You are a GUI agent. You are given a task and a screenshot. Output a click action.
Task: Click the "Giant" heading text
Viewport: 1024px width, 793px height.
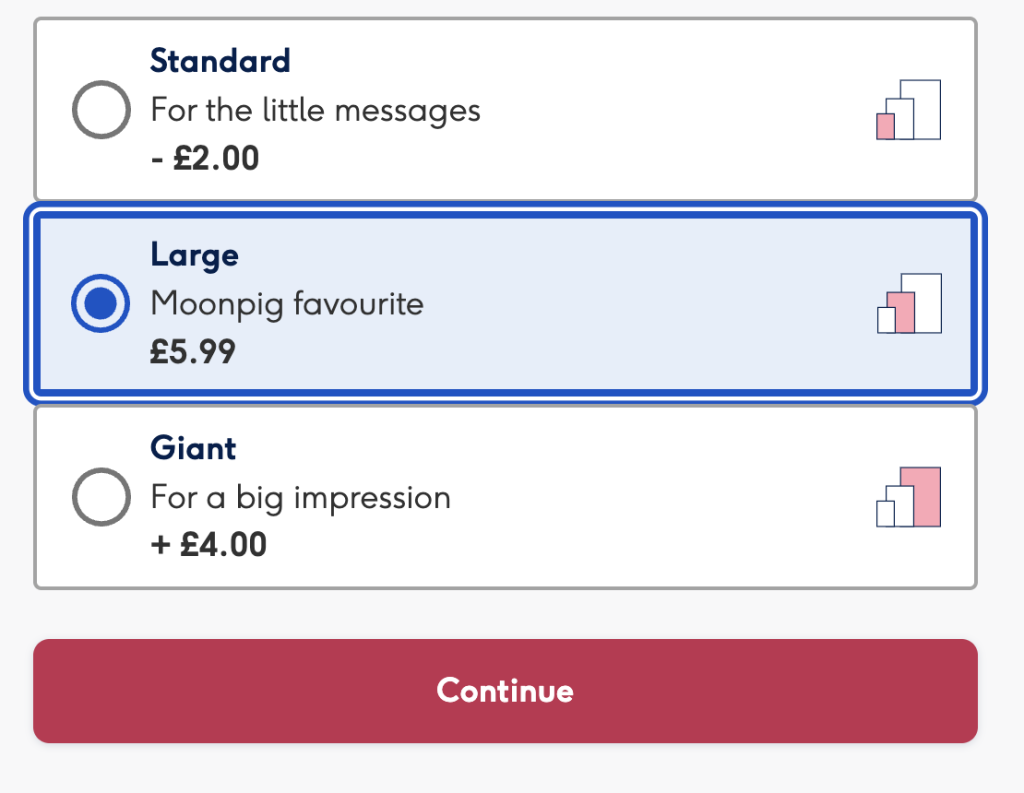click(193, 448)
